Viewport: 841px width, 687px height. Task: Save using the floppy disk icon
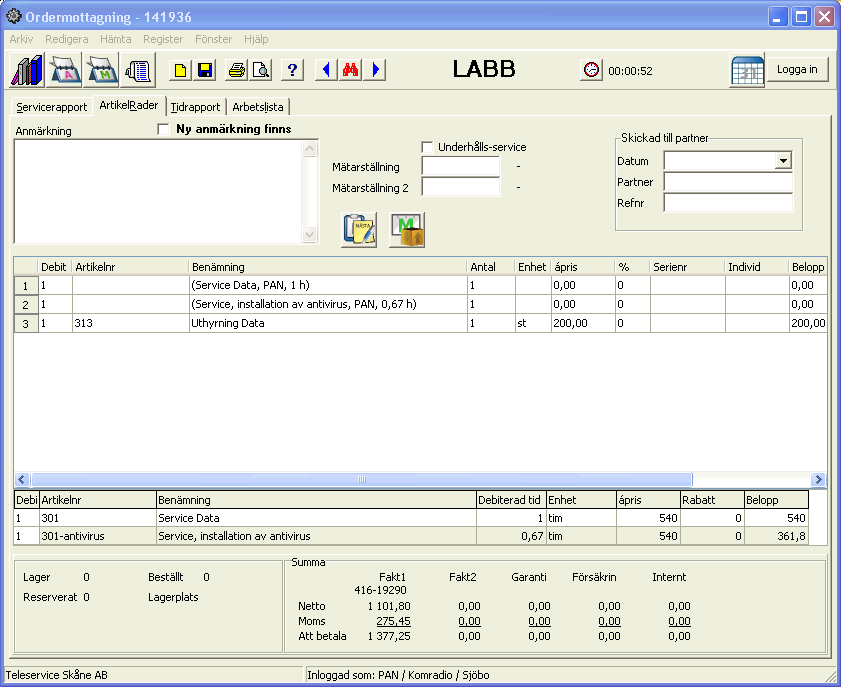click(x=204, y=70)
